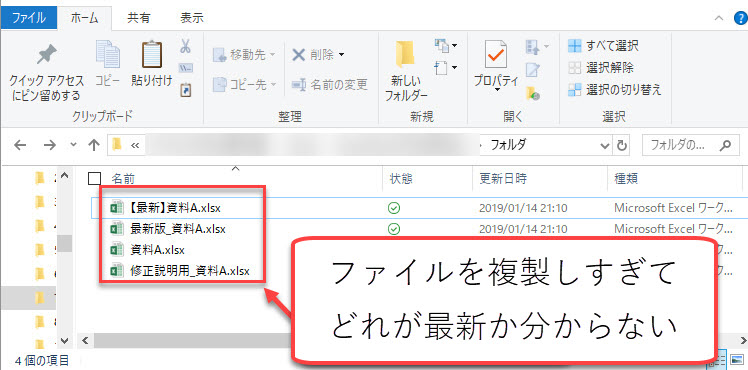Click sync status of 最新版_資料A.xlsx

(x=394, y=229)
